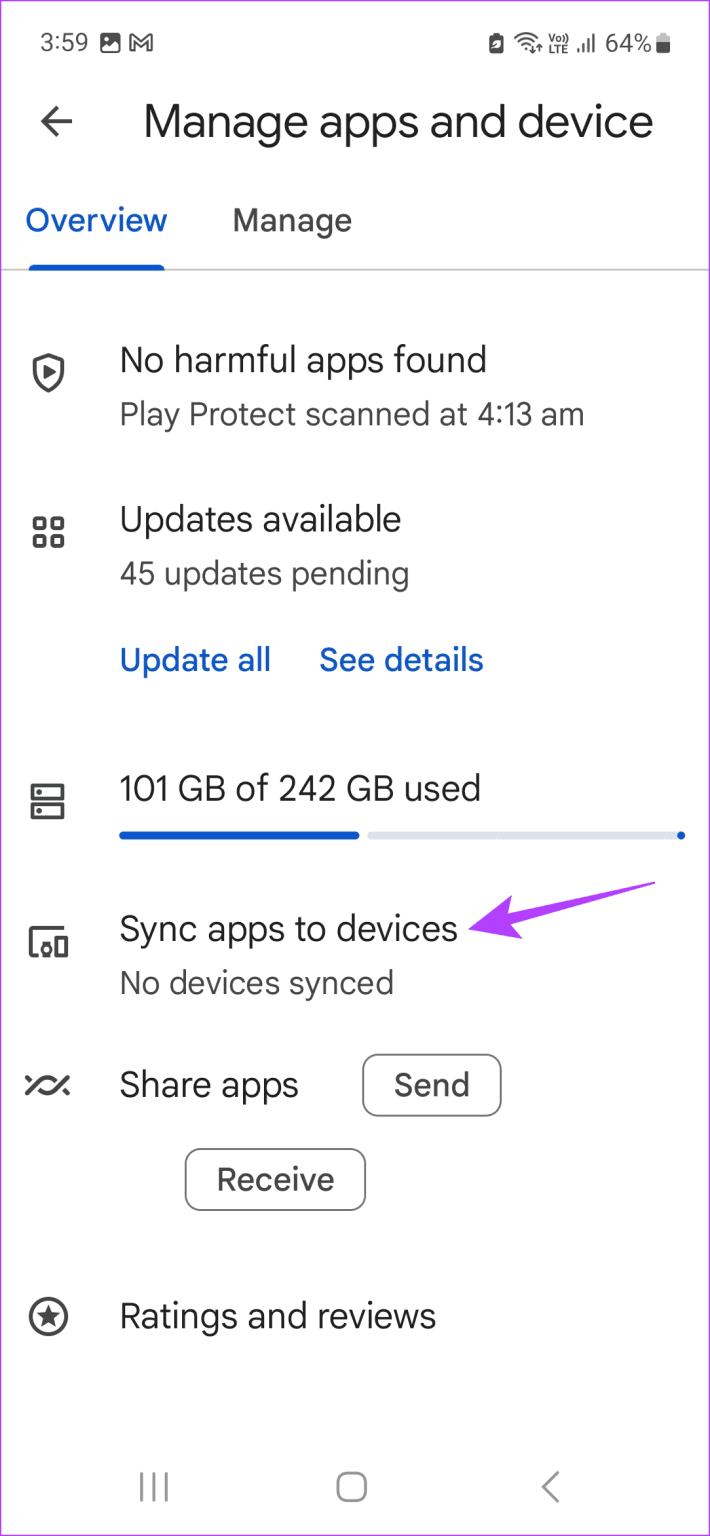Tap Update all to update pending apps
This screenshot has width=710, height=1536.
[x=195, y=660]
